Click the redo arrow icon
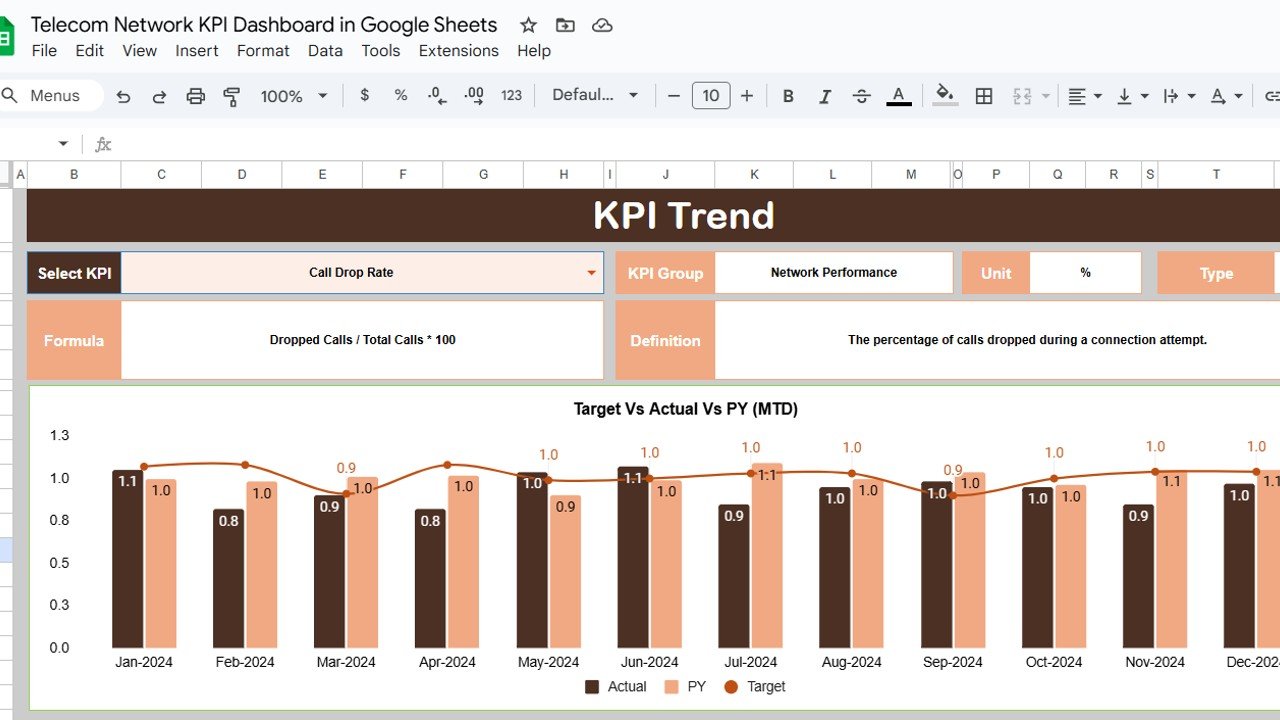Screen dimensions: 1280x720 coord(159,96)
